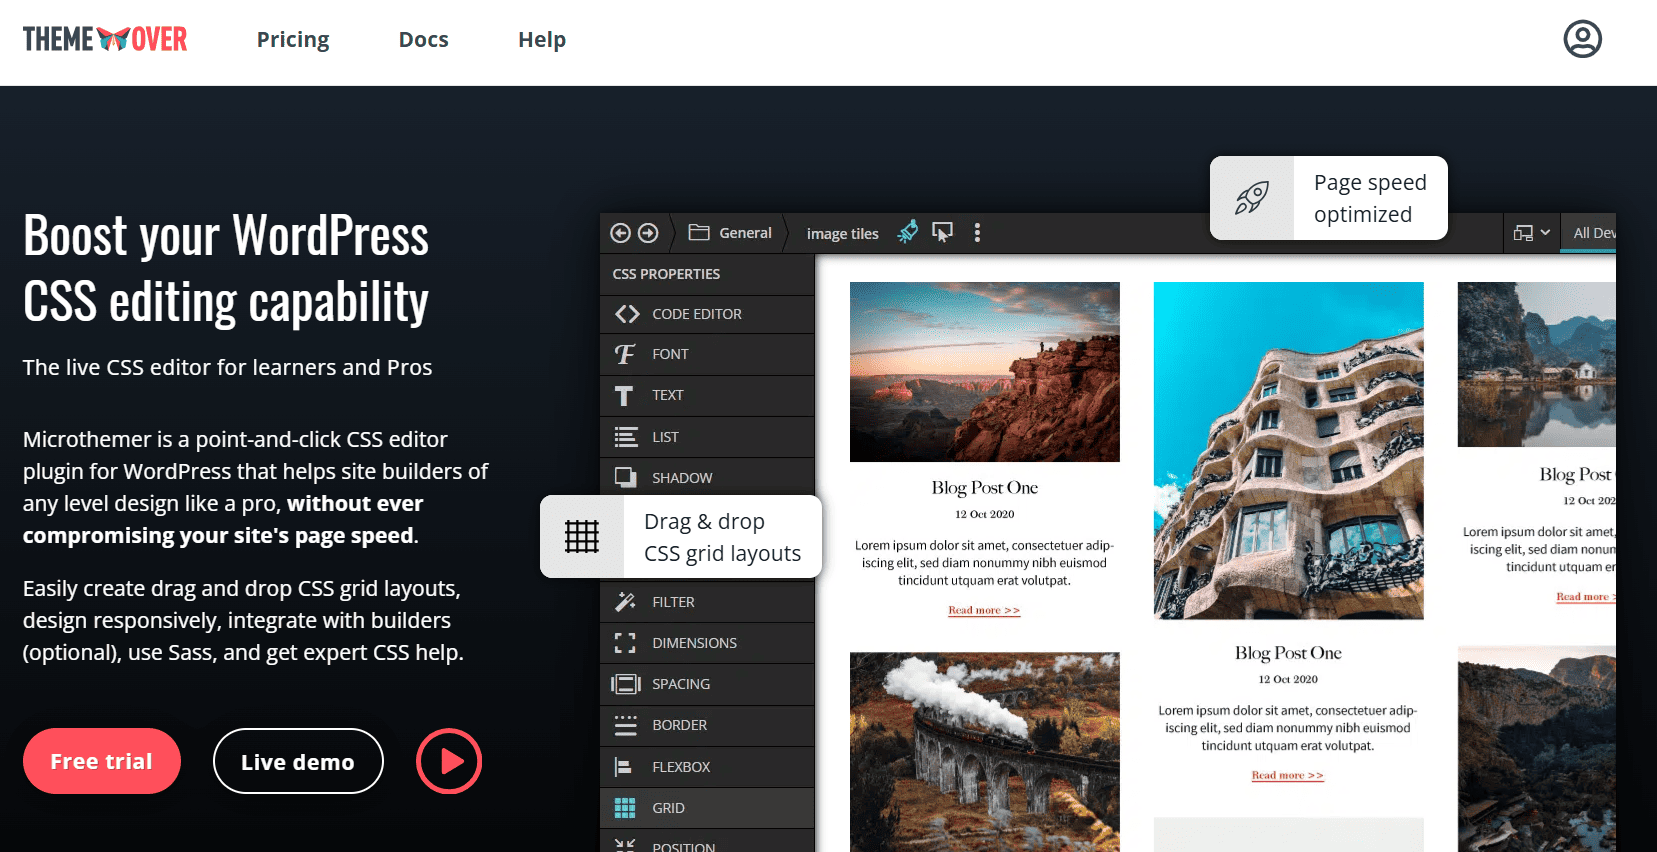Image resolution: width=1657 pixels, height=852 pixels.
Task: Click the SPACING property label
Action: 681,684
